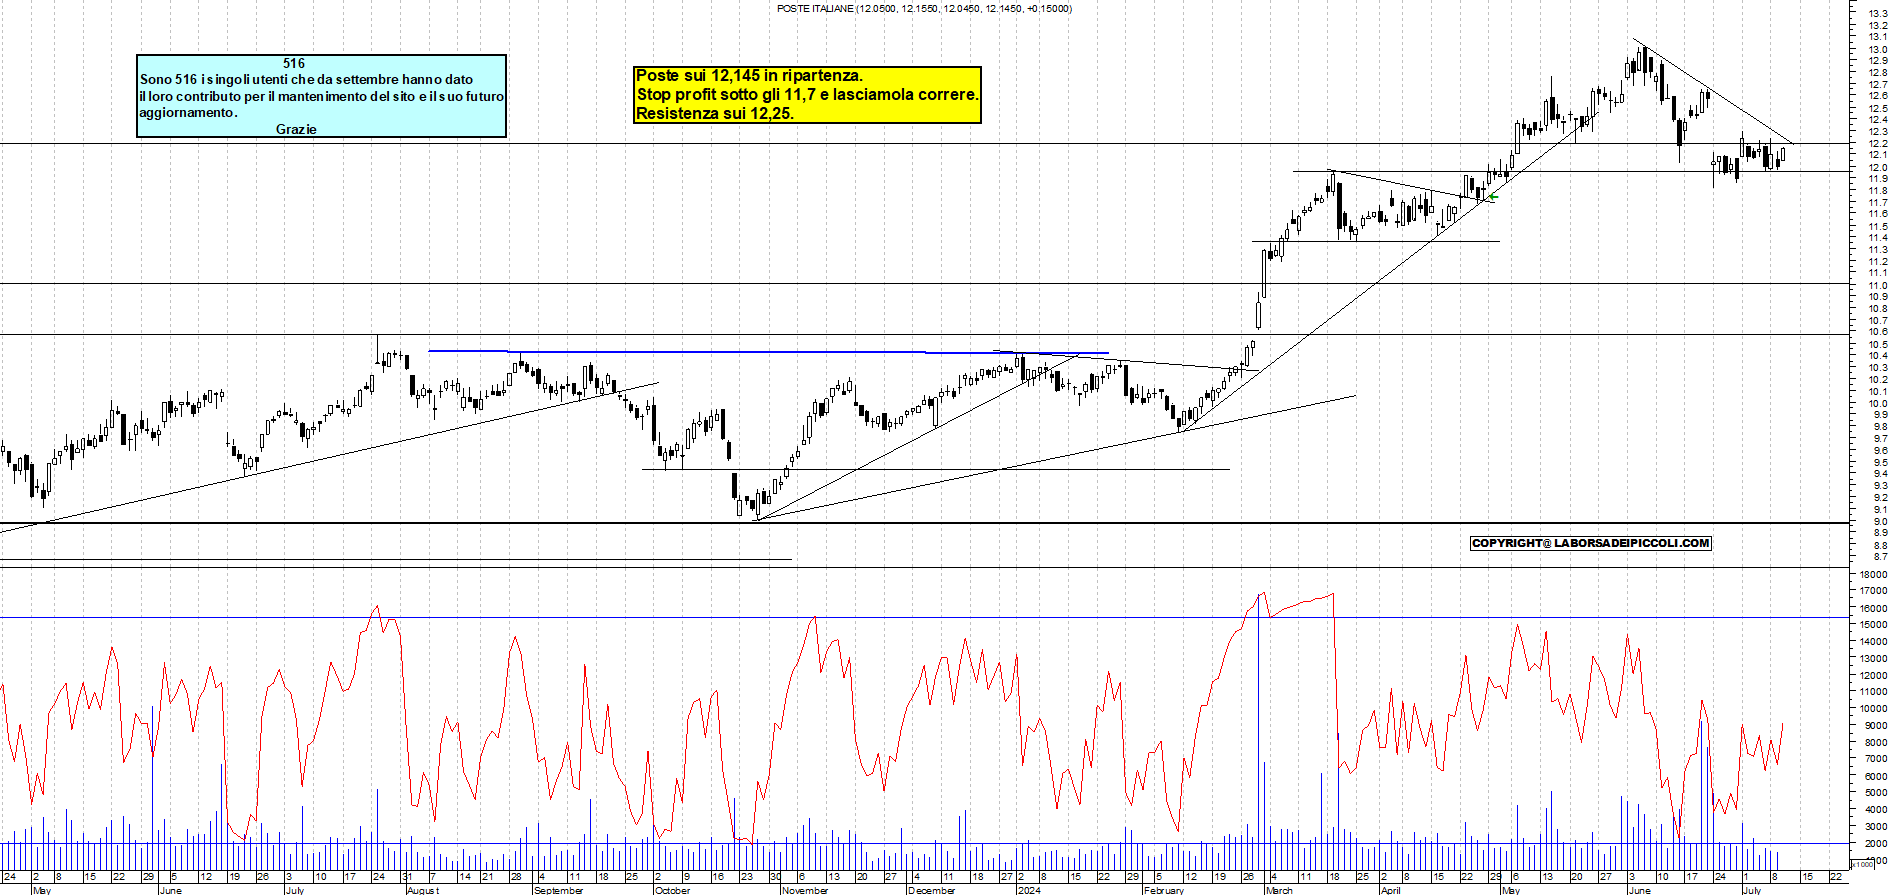This screenshot has width=1890, height=895.
Task: Click volume axis label 17000
Action: [1873, 592]
